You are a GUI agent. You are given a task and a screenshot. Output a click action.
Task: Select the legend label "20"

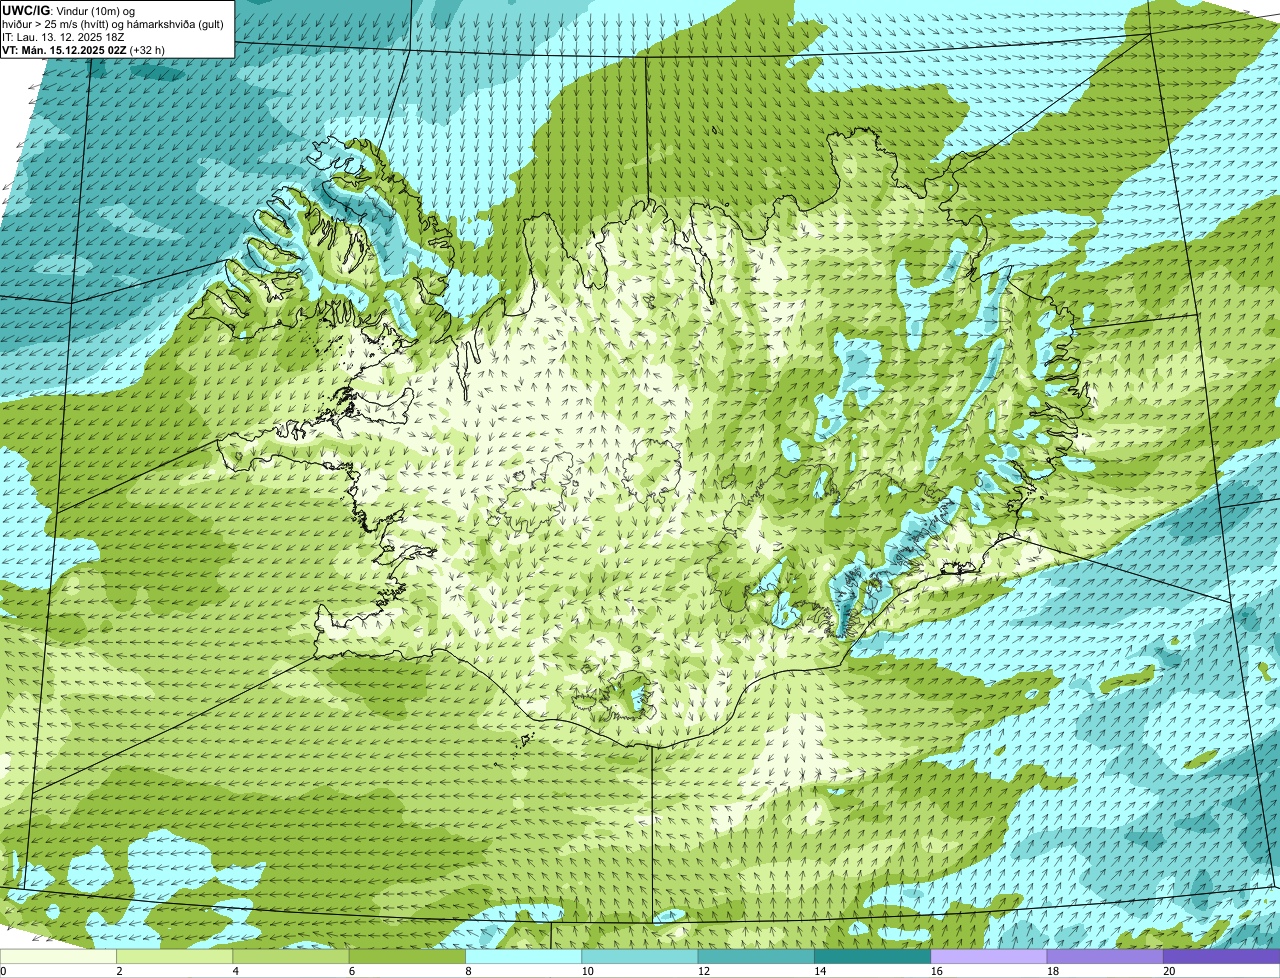point(1169,971)
